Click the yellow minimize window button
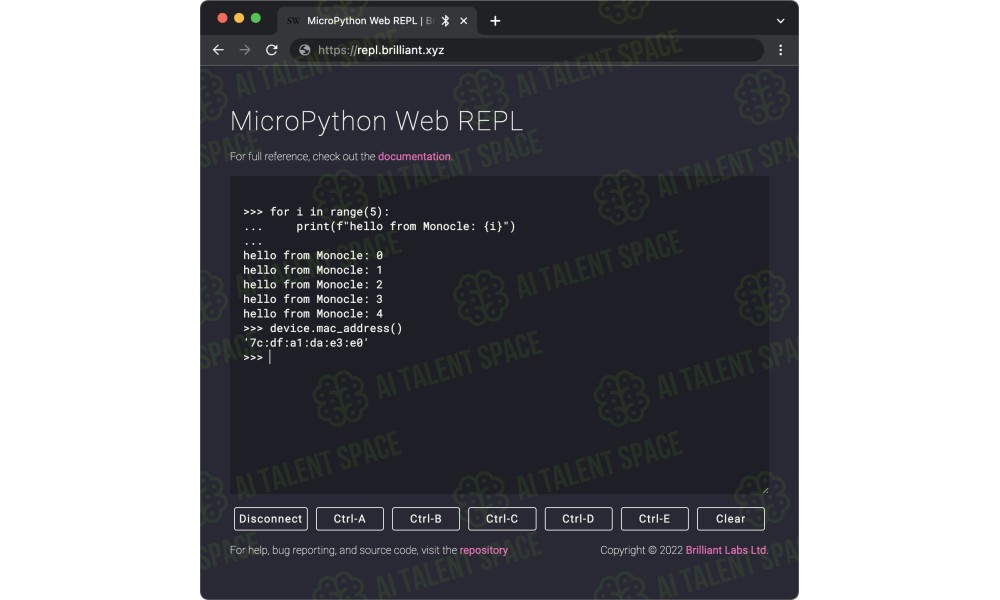 pyautogui.click(x=239, y=18)
